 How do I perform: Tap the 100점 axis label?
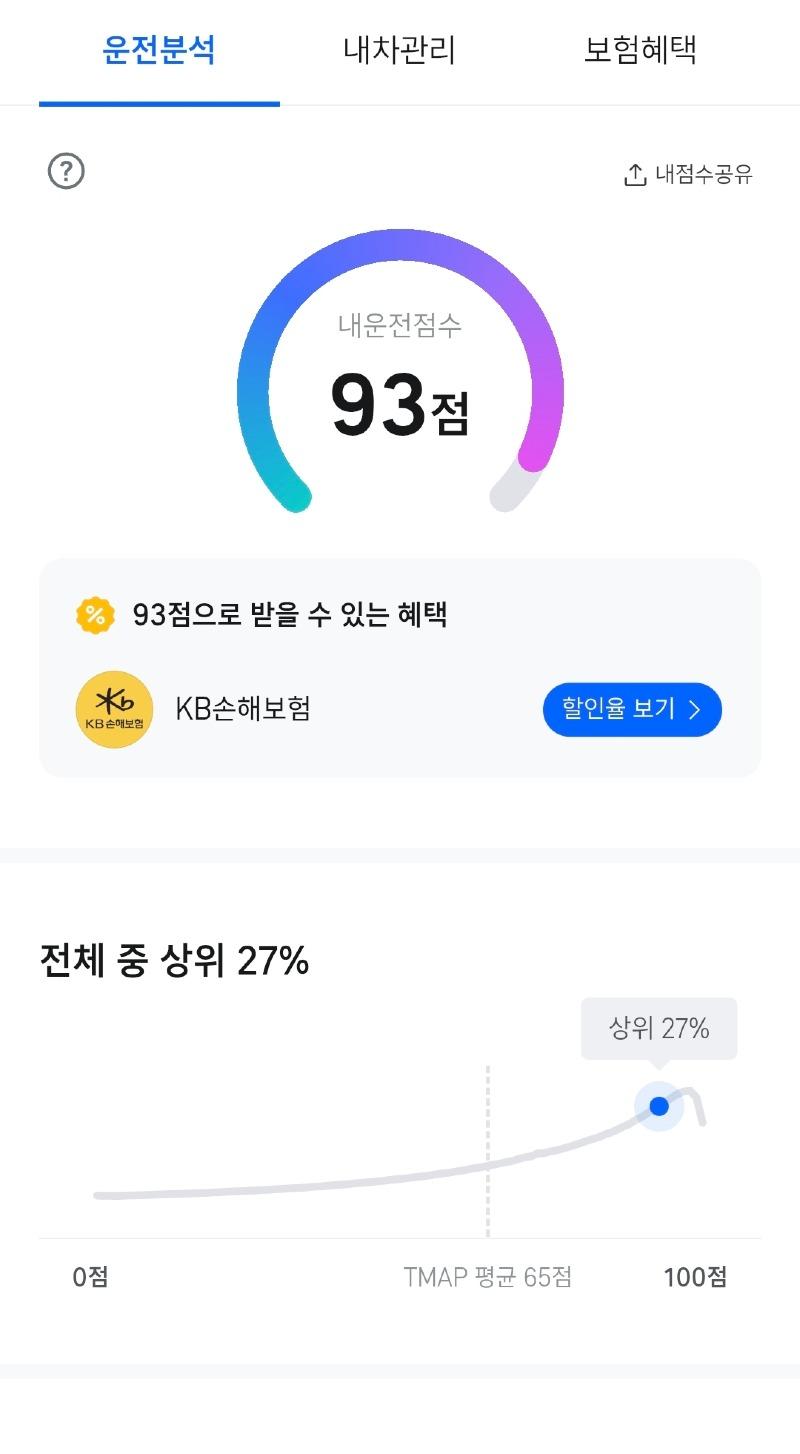coord(695,1277)
